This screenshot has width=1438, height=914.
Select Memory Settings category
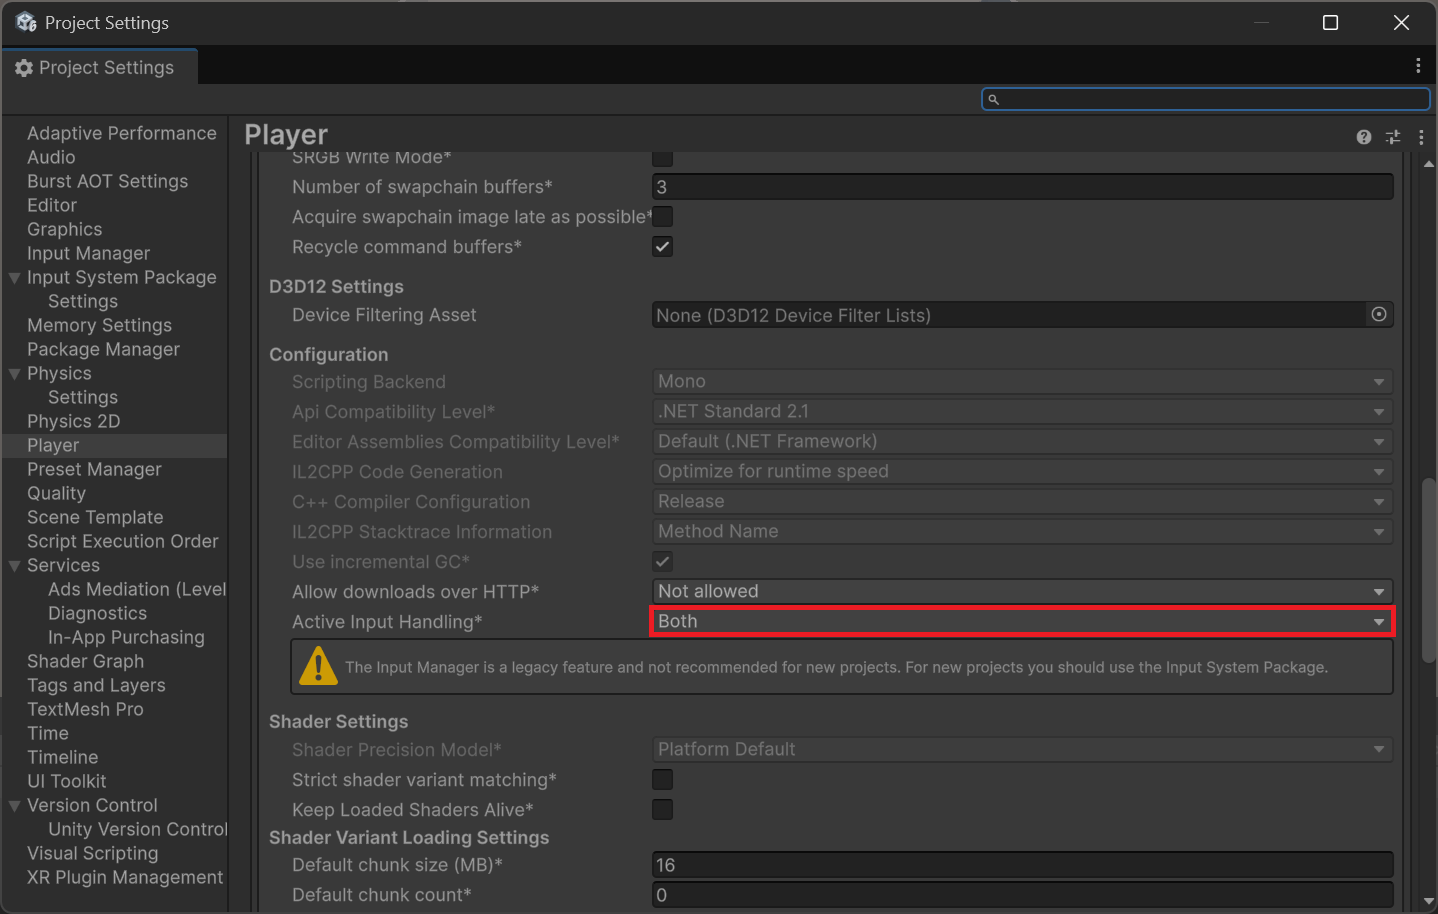(99, 325)
